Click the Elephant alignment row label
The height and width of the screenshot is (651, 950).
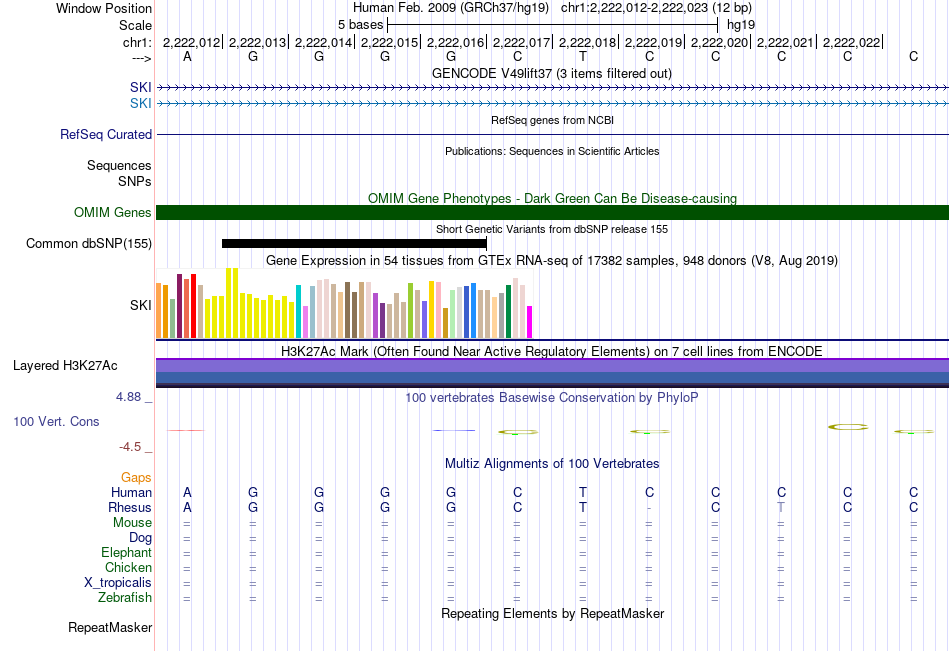(126, 552)
